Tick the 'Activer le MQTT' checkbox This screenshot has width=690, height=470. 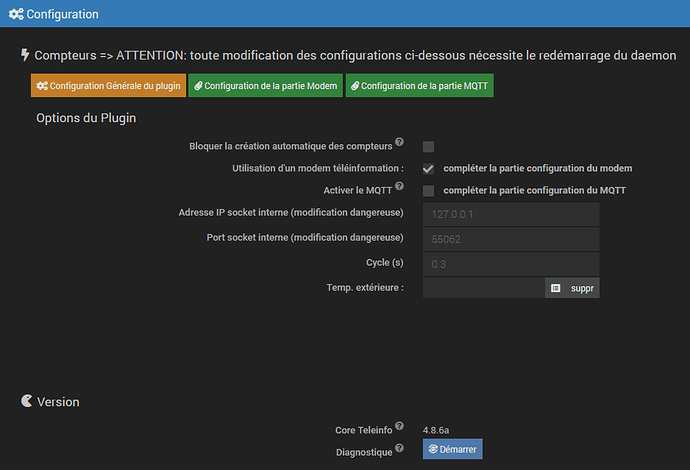(x=428, y=191)
